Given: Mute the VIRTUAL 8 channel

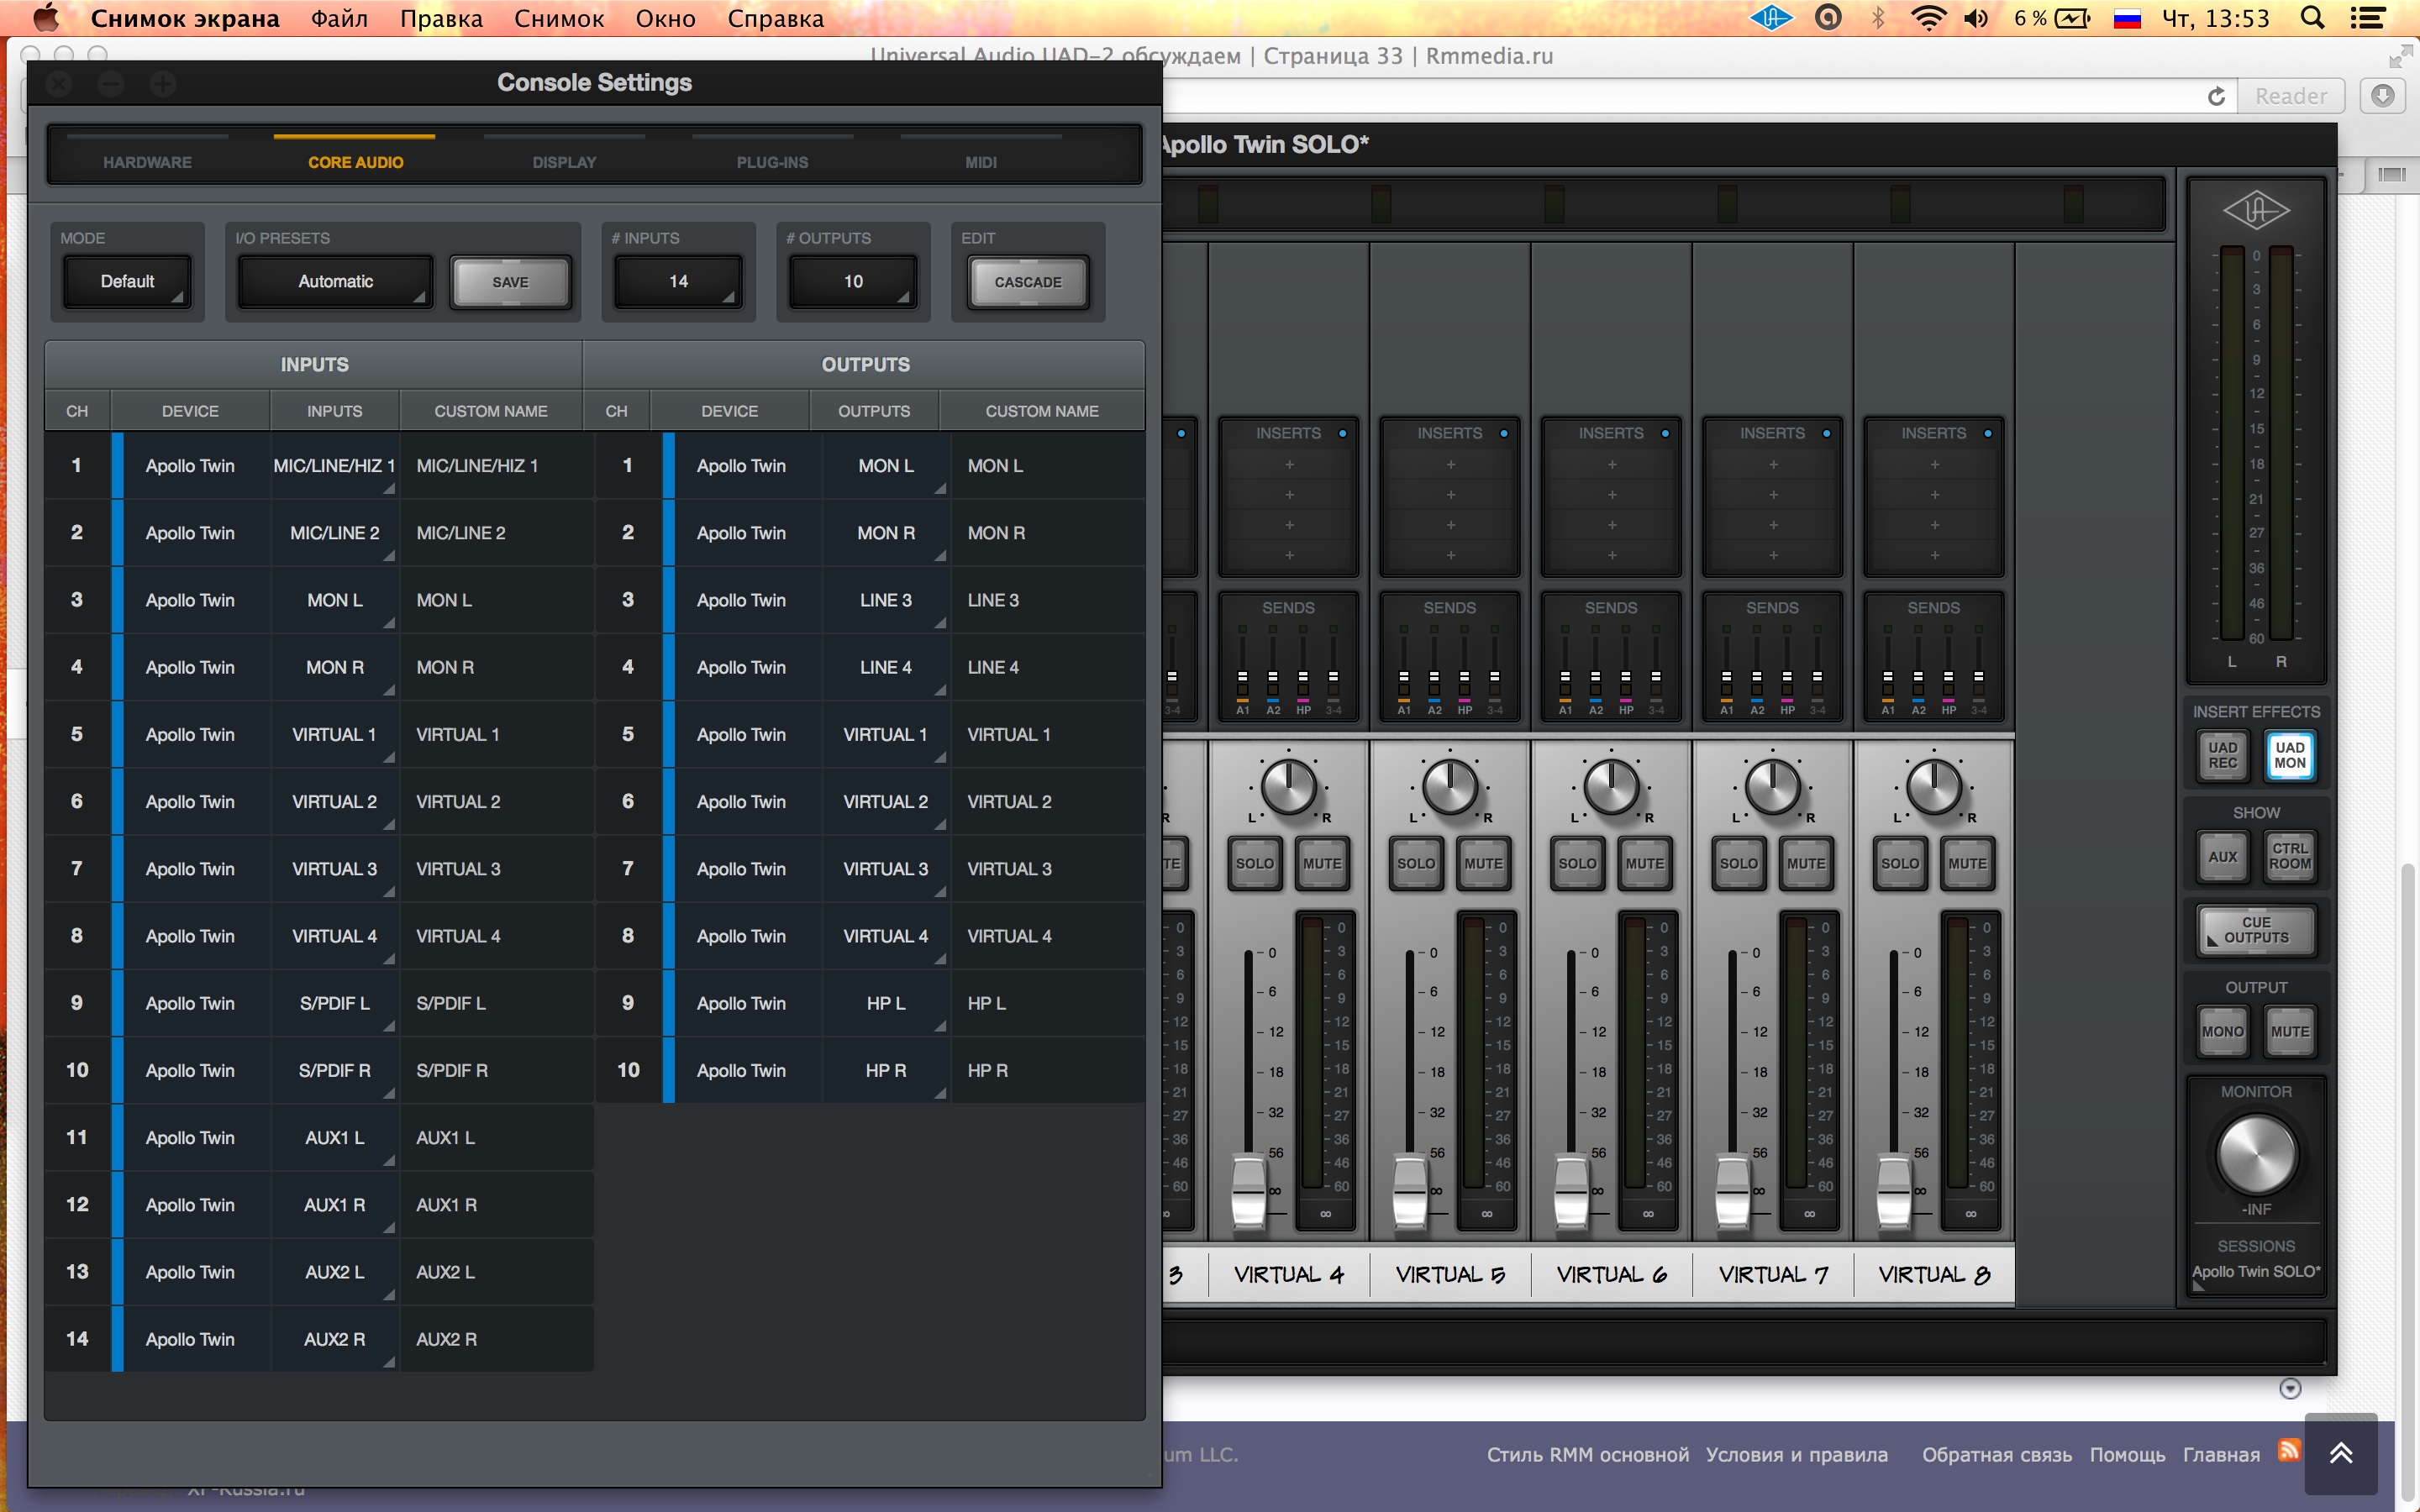Looking at the screenshot, I should (x=1967, y=863).
